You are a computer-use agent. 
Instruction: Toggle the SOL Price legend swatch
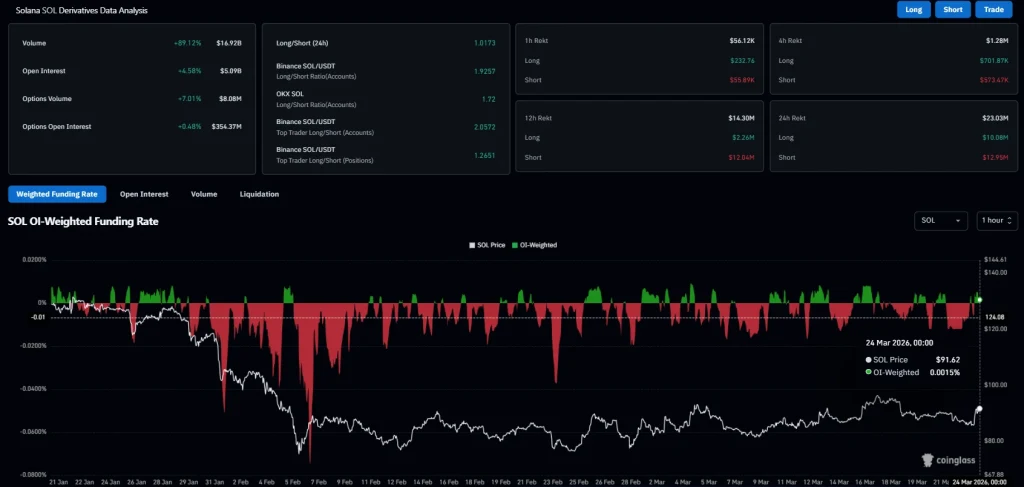coord(472,245)
